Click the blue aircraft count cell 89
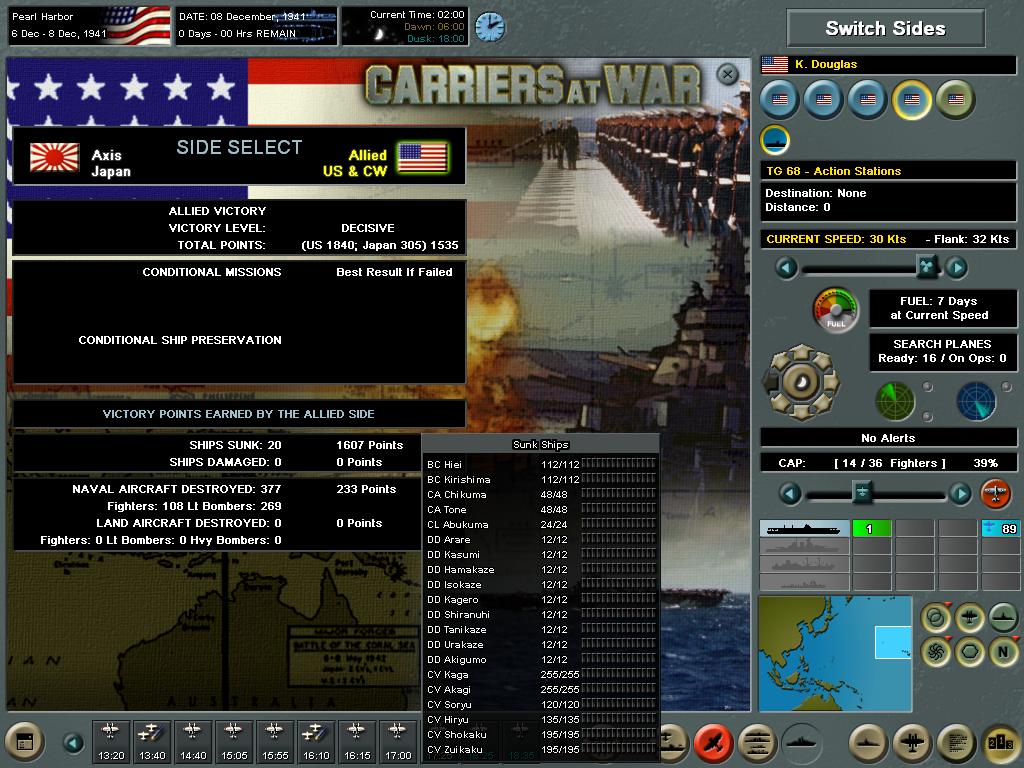Image resolution: width=1024 pixels, height=768 pixels. pyautogui.click(x=1000, y=528)
